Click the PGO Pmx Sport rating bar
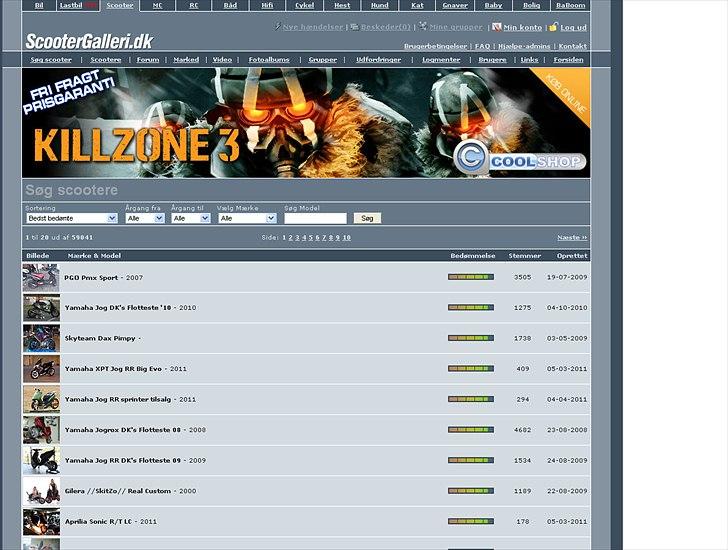Screen dimensions: 728x550 [470, 277]
